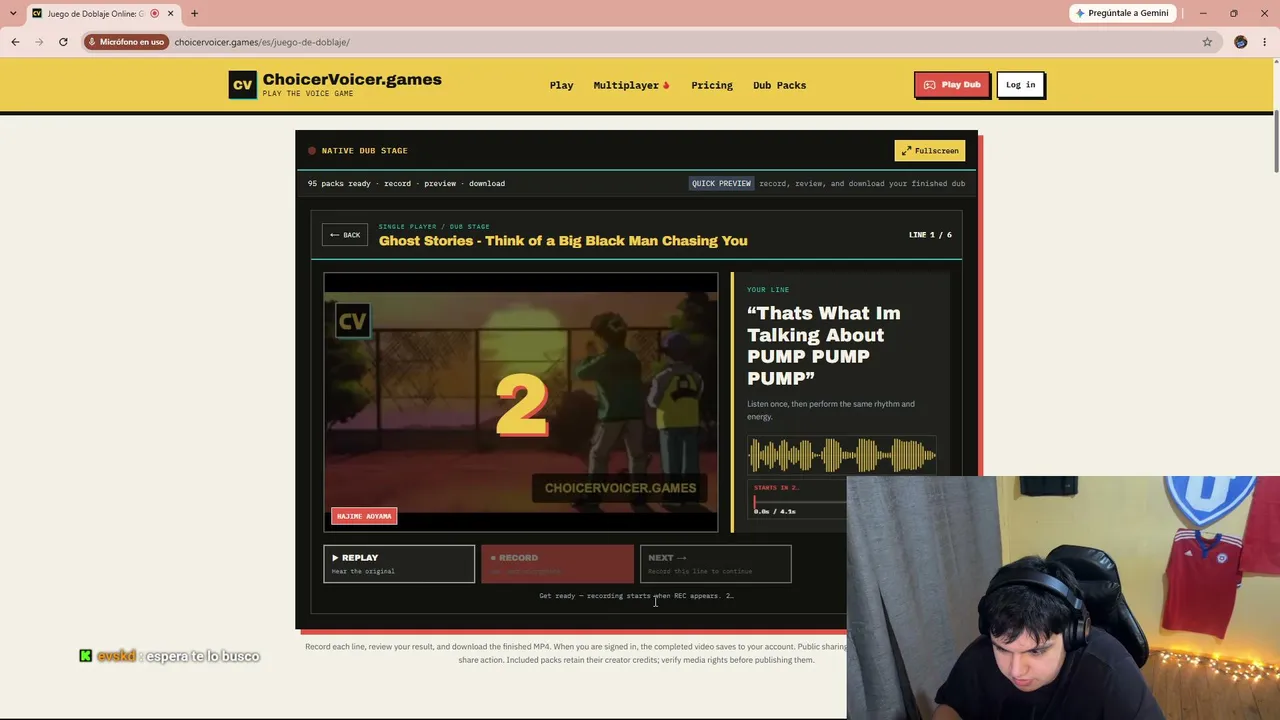Open the Micrófono en uso indicator
This screenshot has height=720, width=1280.
coord(126,42)
